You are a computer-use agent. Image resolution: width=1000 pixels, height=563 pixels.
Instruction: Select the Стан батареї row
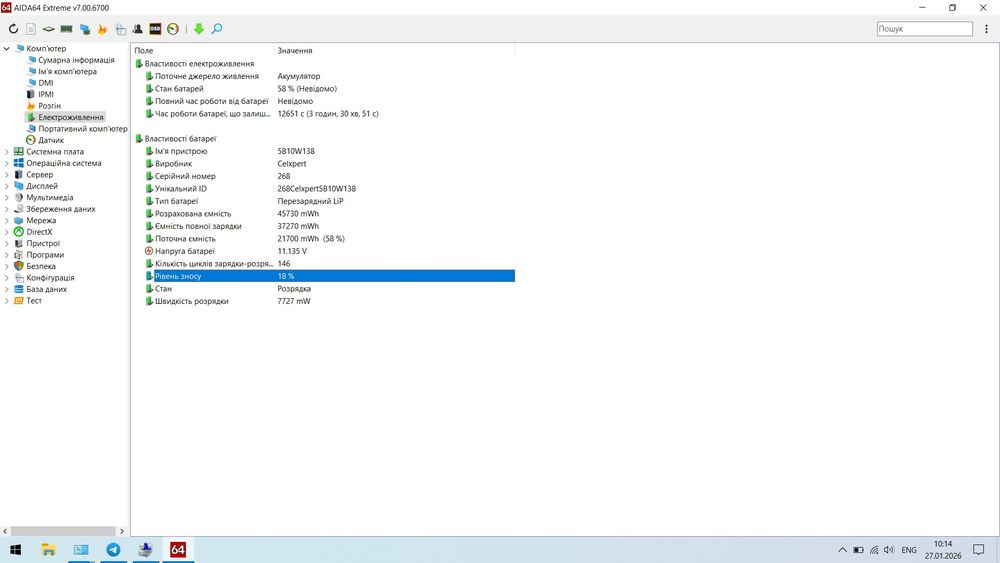(x=324, y=89)
